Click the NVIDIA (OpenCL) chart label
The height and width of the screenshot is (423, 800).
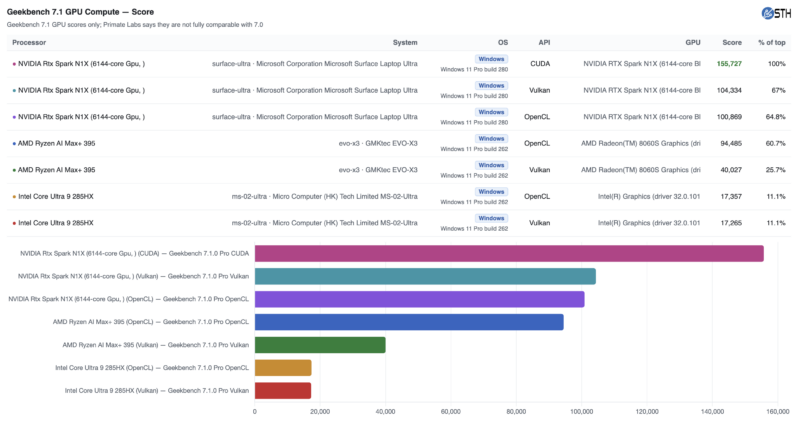[129, 299]
